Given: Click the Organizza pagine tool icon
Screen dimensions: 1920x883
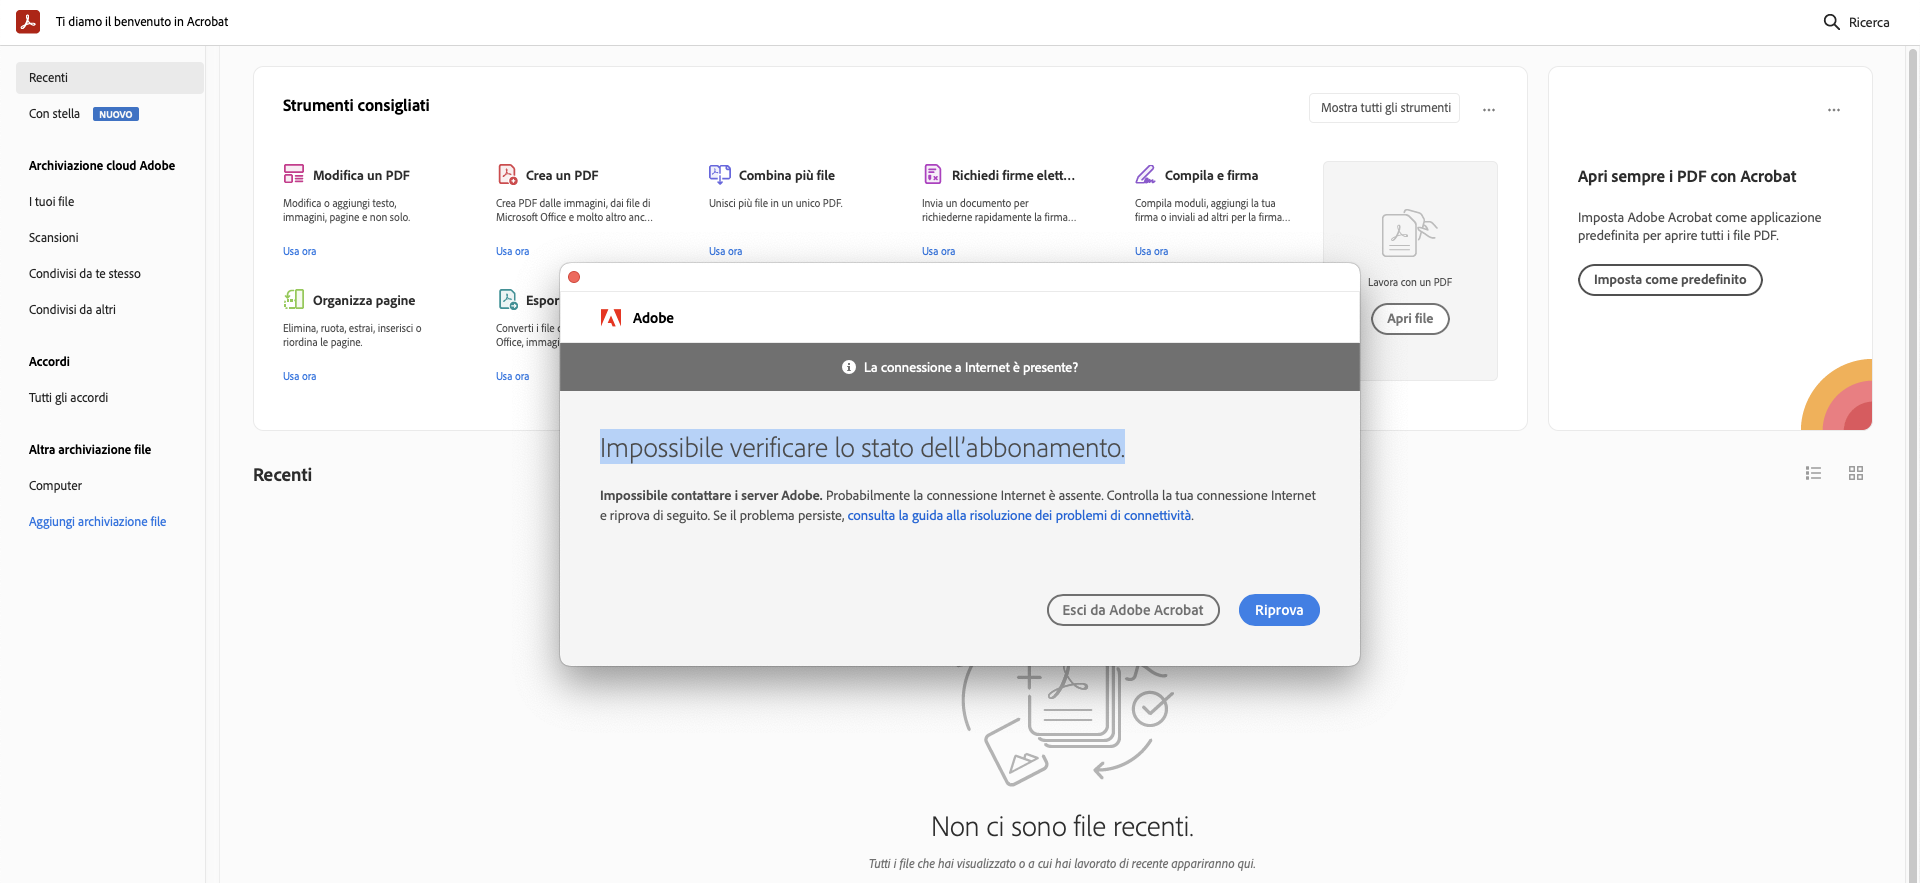Looking at the screenshot, I should click(x=293, y=299).
